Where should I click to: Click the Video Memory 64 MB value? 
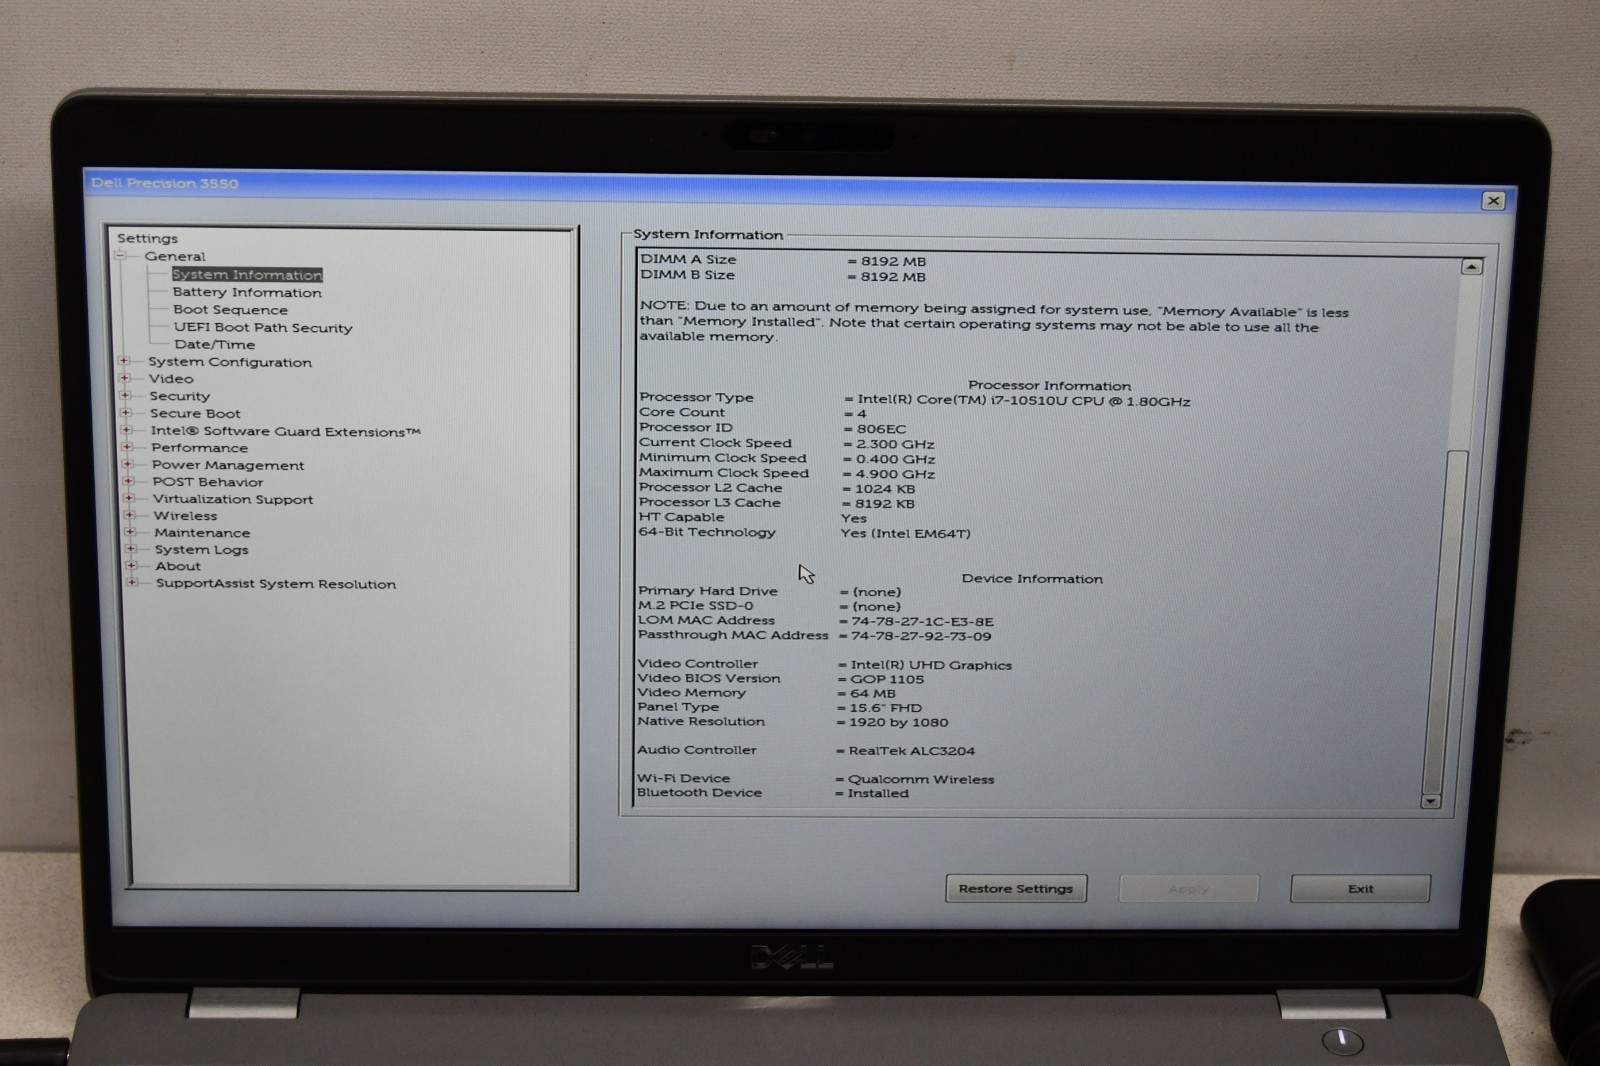[x=873, y=694]
